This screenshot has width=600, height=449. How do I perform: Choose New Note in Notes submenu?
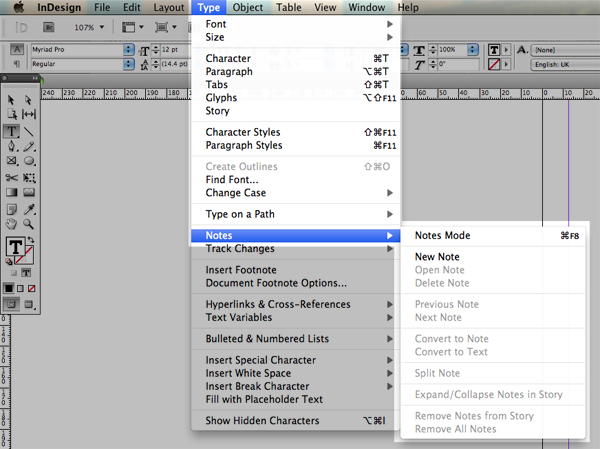coord(493,257)
